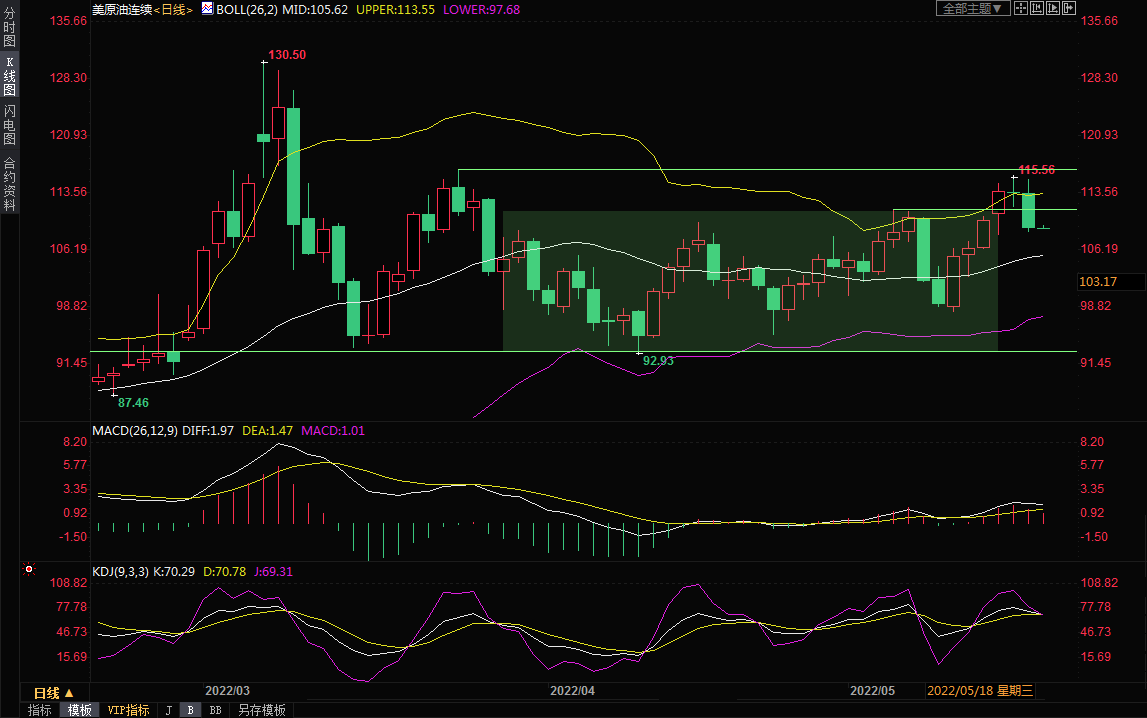The image size is (1147, 718).
Task: Click the play-forward chart icon
Action: (1053, 8)
